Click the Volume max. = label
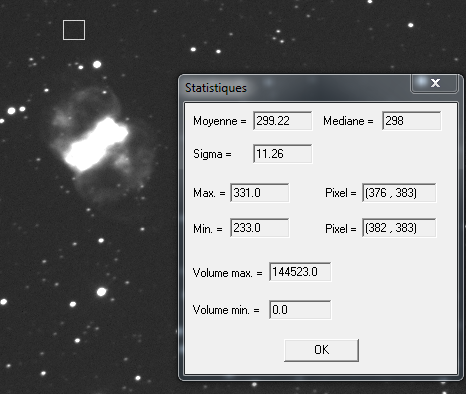 coord(228,273)
